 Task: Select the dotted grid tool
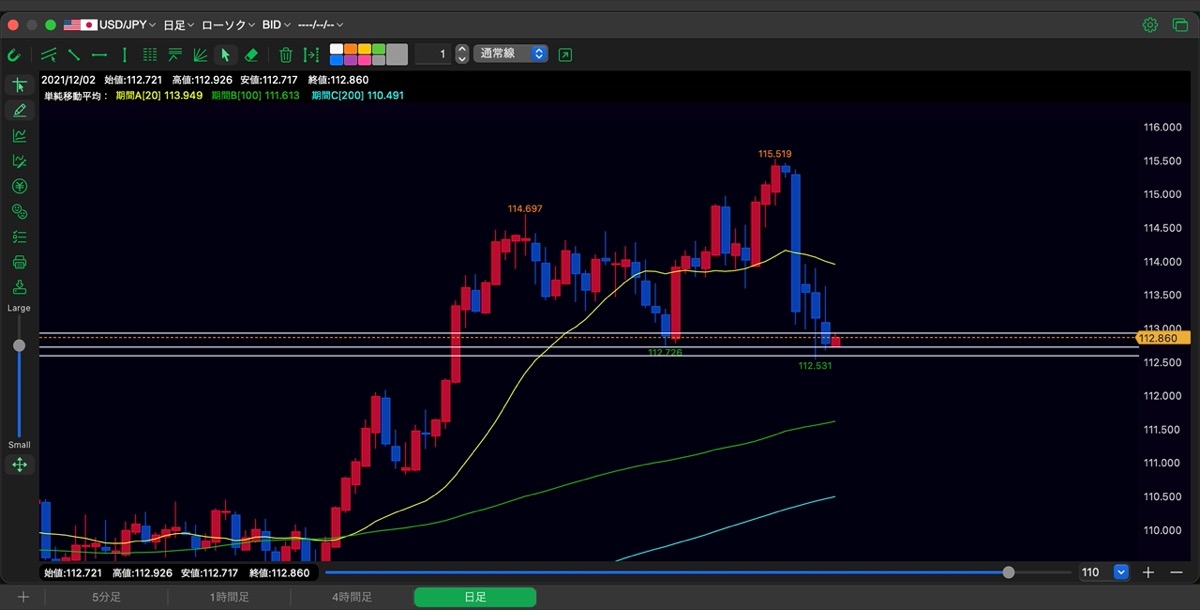tap(150, 54)
